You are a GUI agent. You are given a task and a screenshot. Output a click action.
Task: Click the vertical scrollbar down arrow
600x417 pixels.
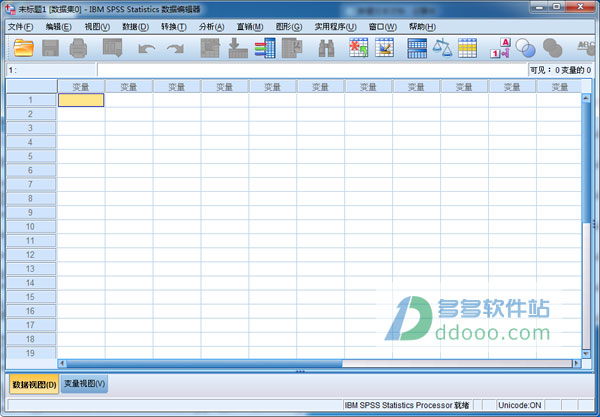[586, 354]
